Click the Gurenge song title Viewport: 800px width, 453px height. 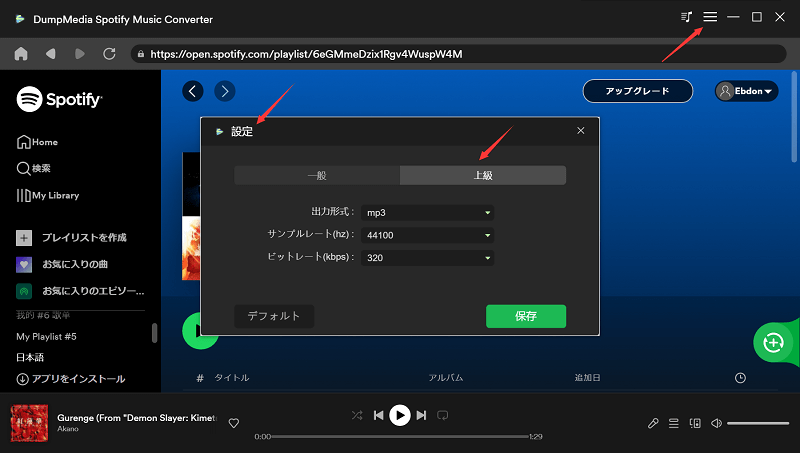click(x=137, y=418)
